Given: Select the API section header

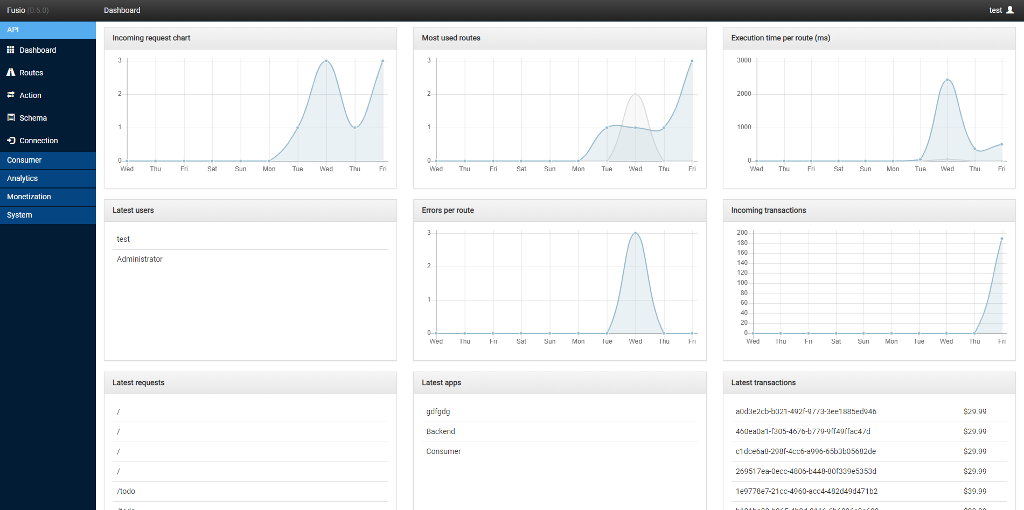Looking at the screenshot, I should (x=13, y=29).
